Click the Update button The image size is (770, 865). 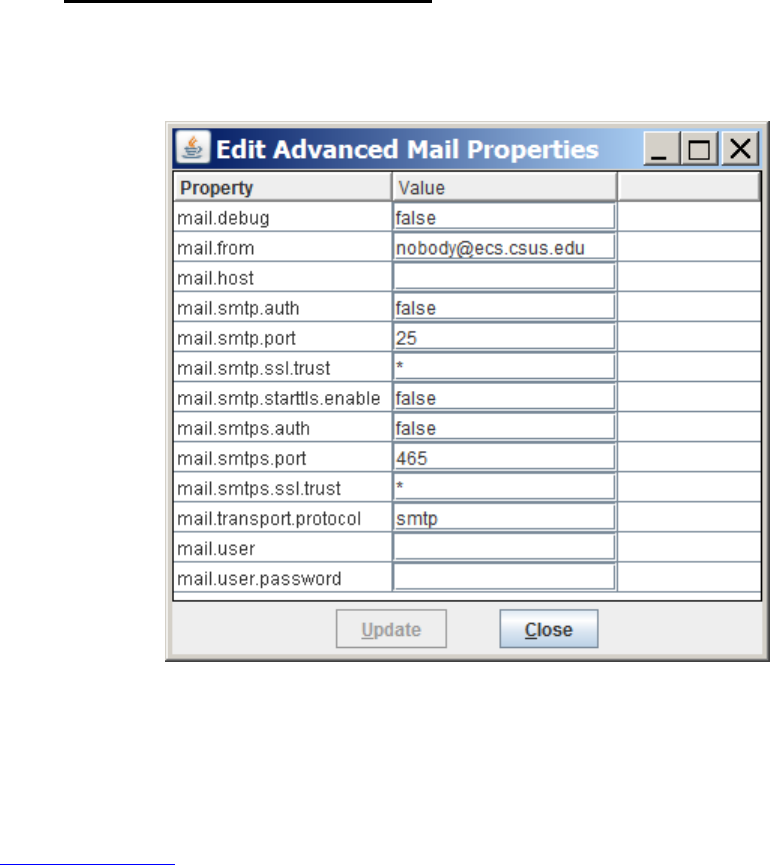[x=391, y=630]
